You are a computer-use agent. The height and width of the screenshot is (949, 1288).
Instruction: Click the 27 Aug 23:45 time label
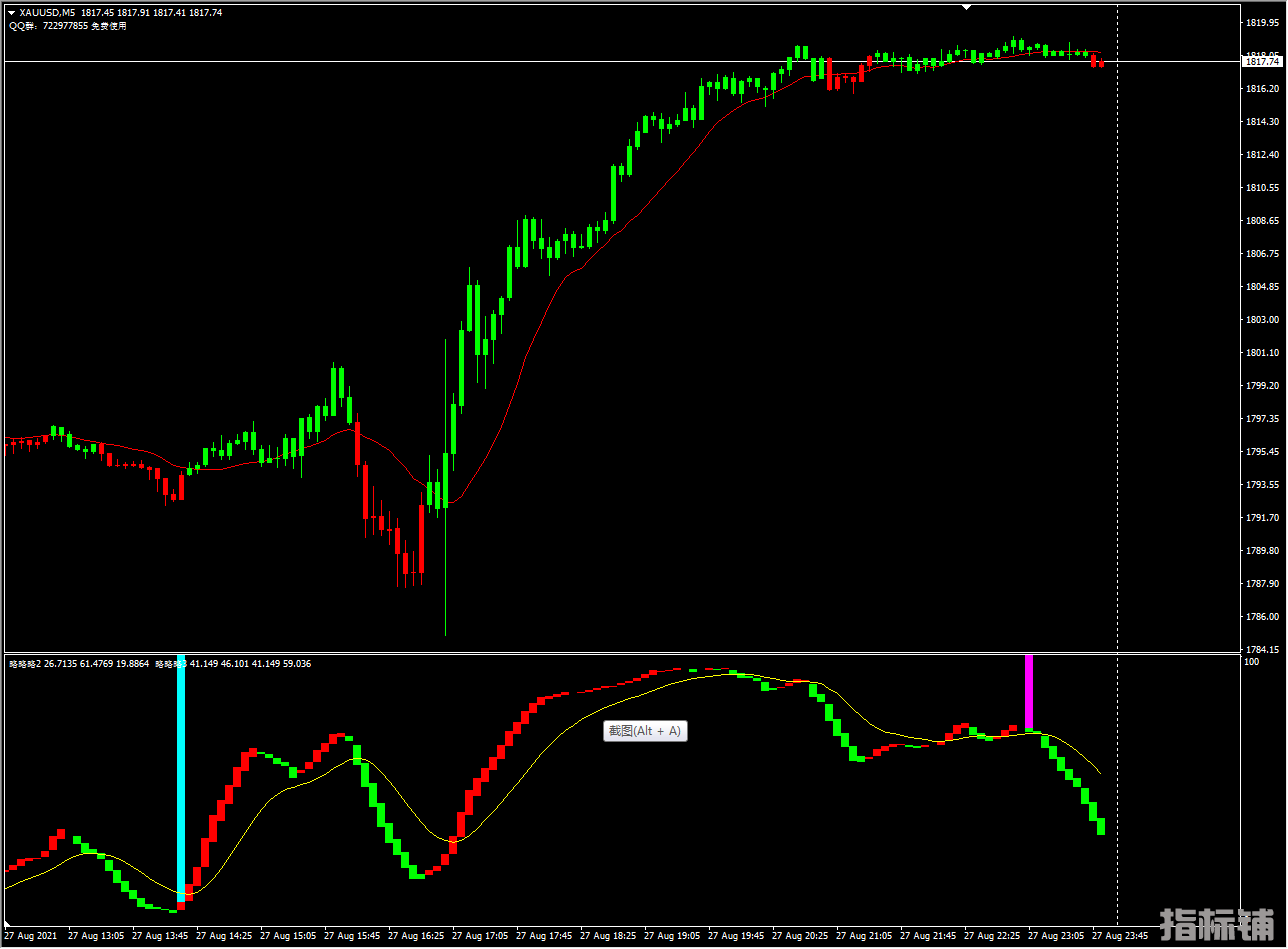click(1119, 937)
